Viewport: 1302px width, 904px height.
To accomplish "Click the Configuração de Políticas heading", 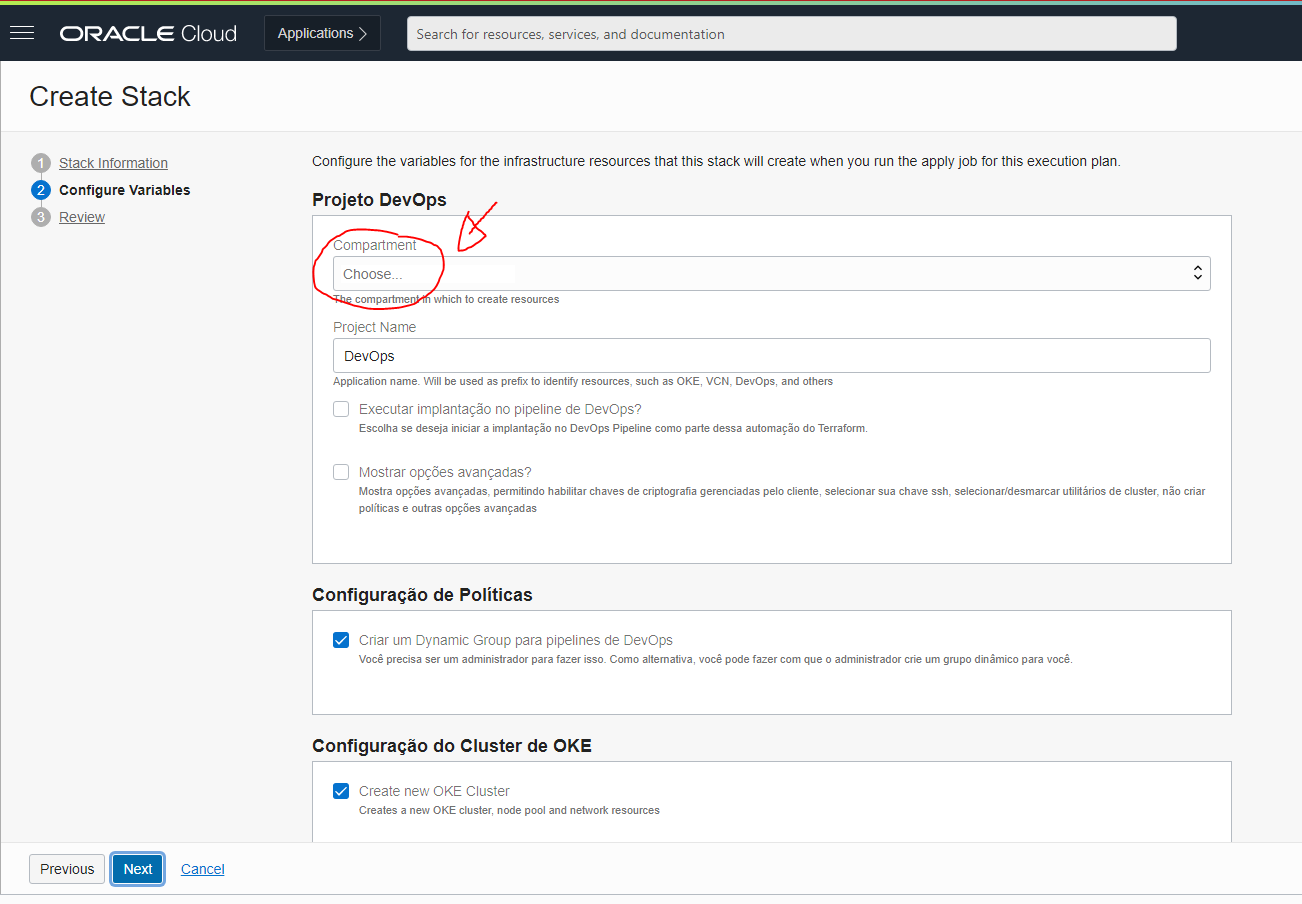I will pyautogui.click(x=422, y=595).
